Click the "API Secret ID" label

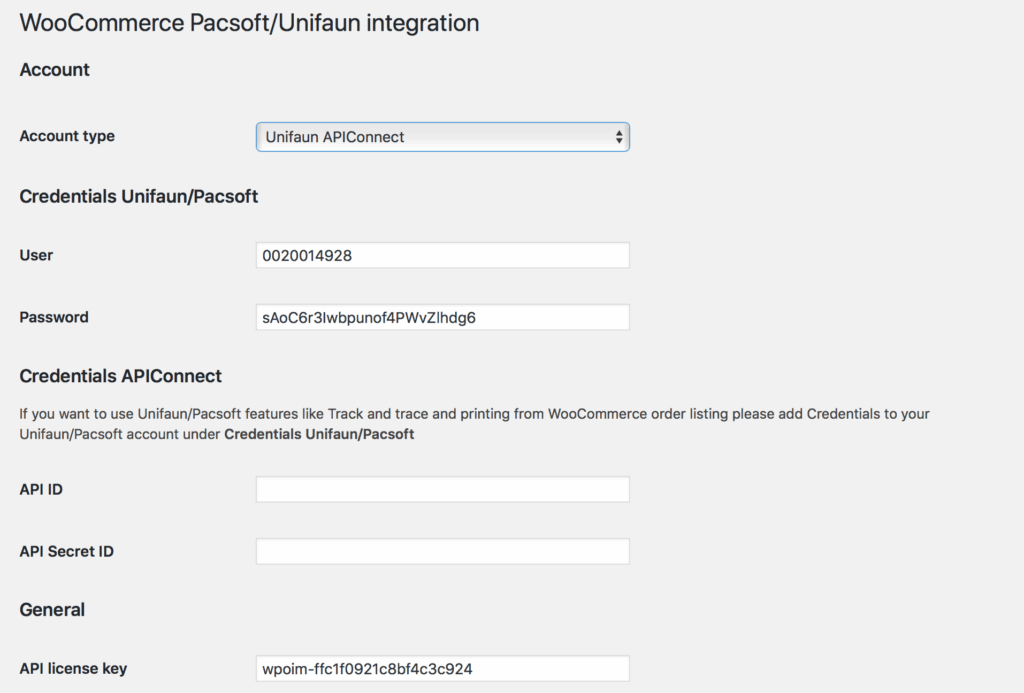[67, 551]
